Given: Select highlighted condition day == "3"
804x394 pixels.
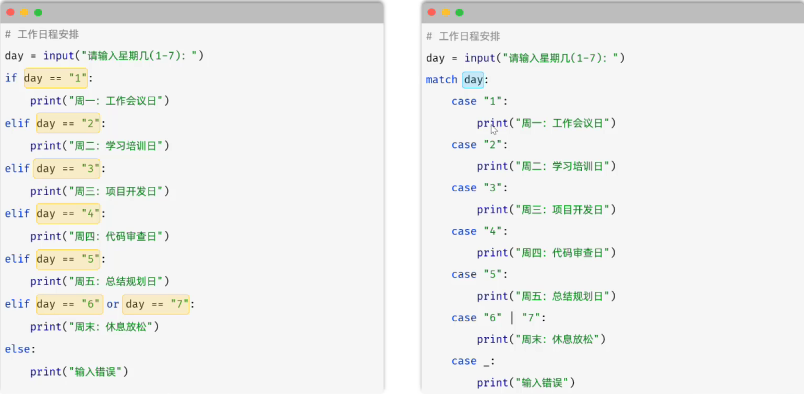Looking at the screenshot, I should 67,169.
